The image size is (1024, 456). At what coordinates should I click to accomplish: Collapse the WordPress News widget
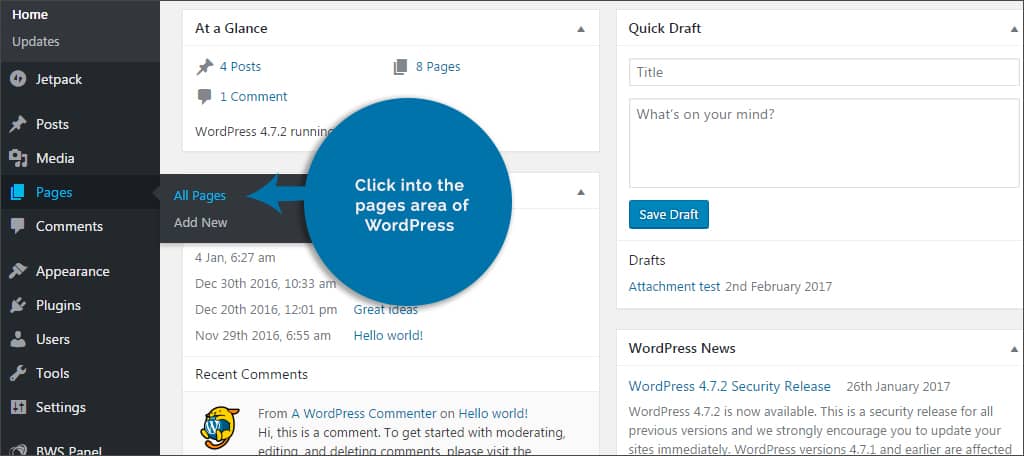pyautogui.click(x=1014, y=348)
